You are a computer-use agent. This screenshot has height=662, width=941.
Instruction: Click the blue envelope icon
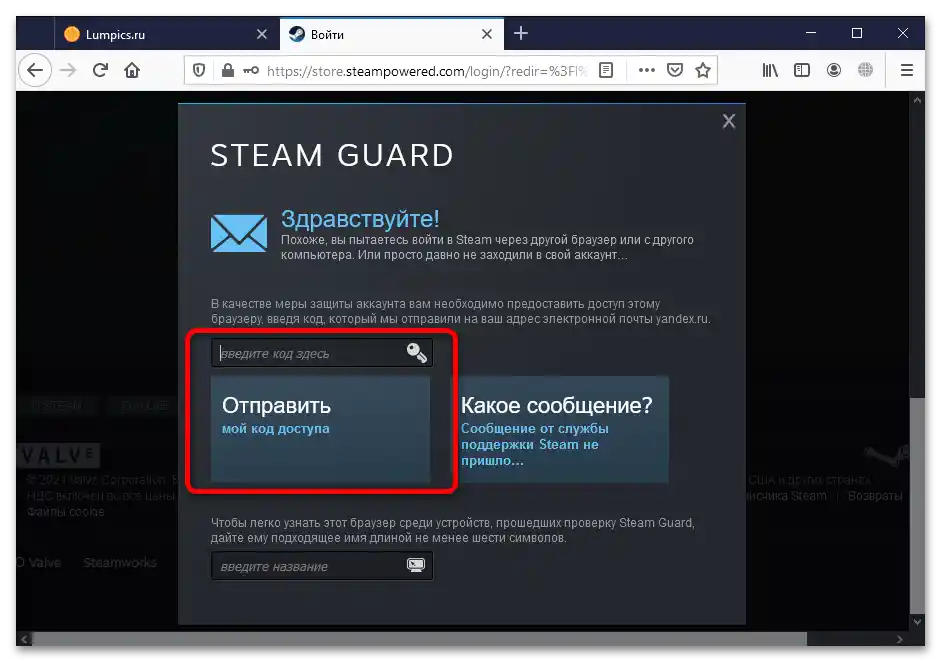(239, 232)
